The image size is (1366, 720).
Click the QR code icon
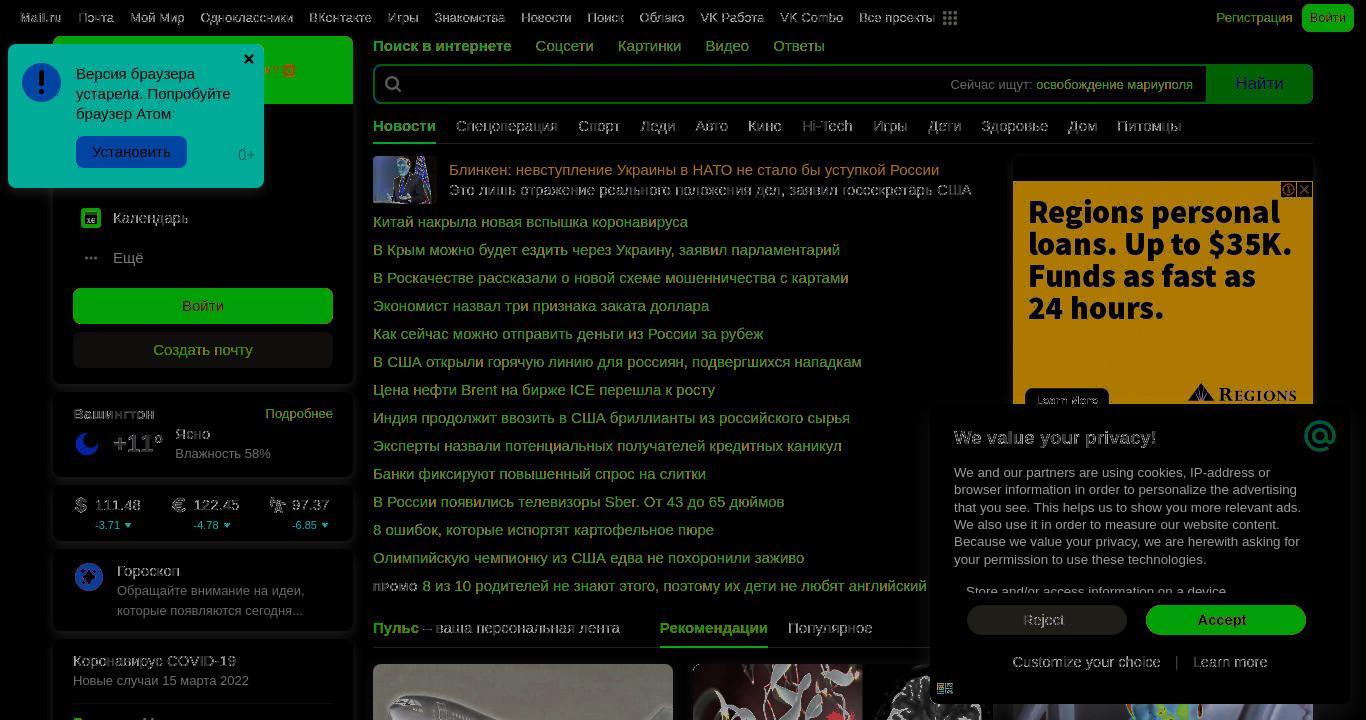[945, 688]
